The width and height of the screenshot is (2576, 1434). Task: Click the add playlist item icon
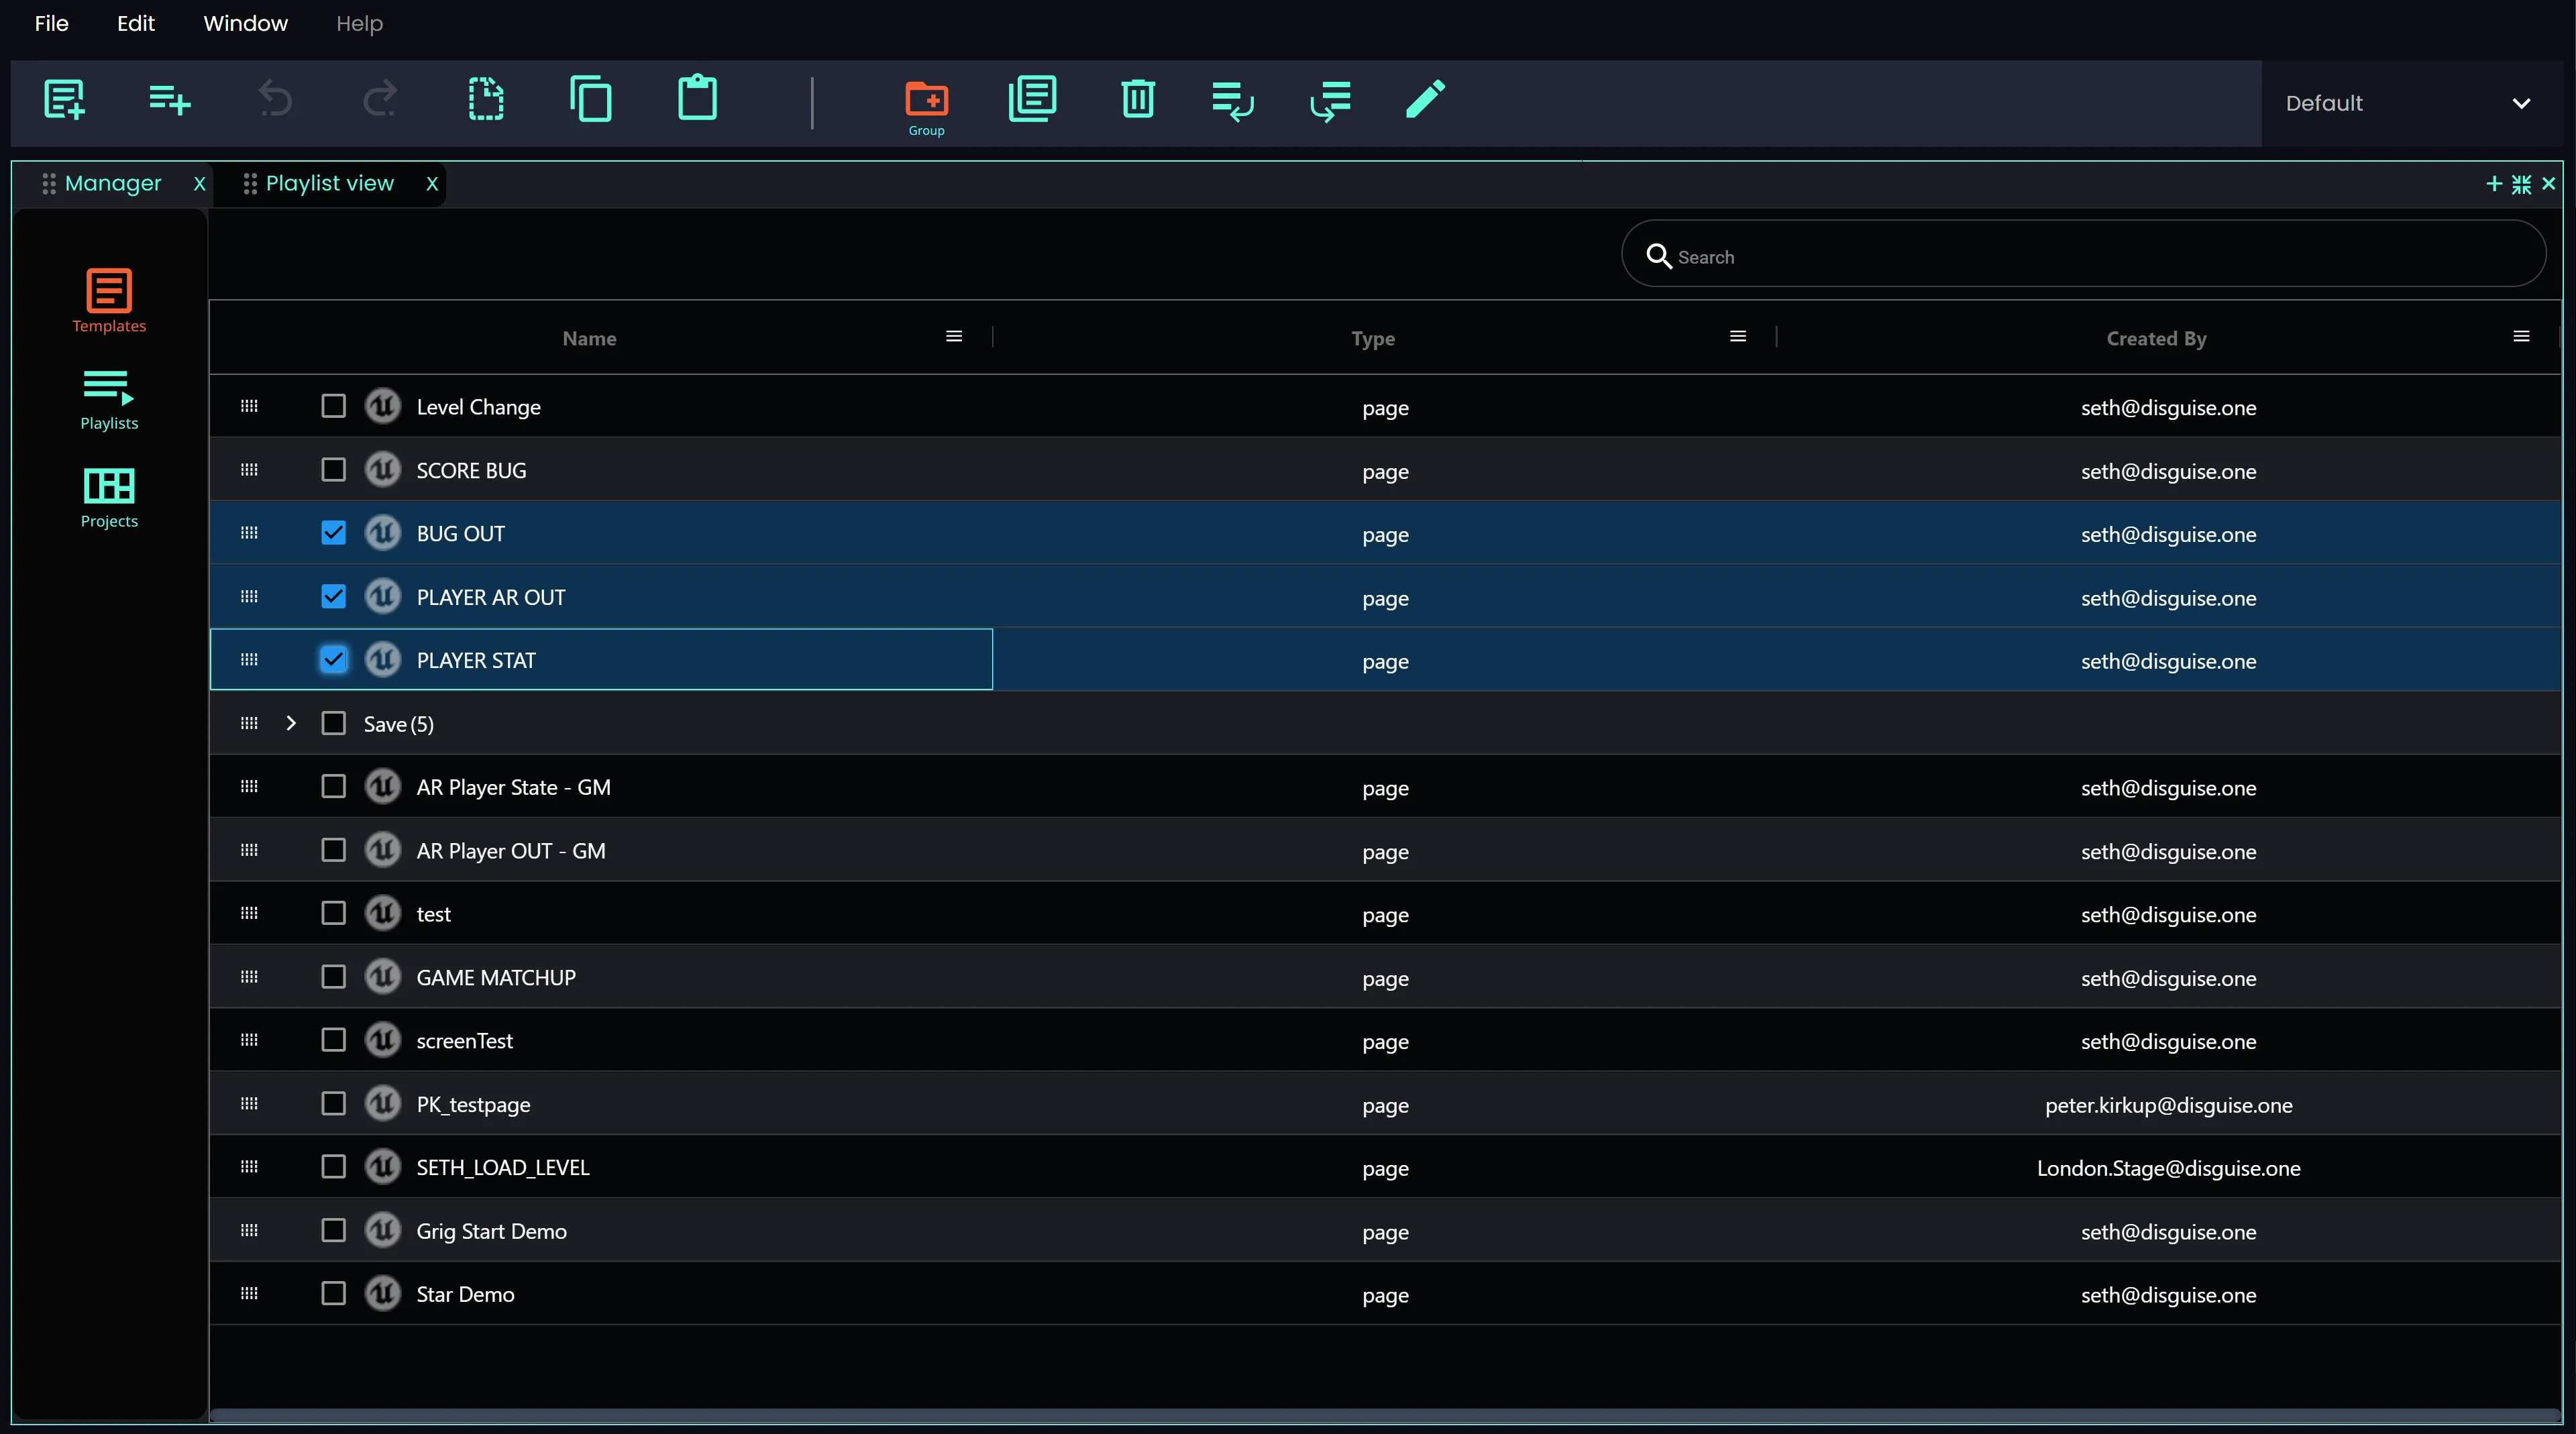tap(169, 99)
